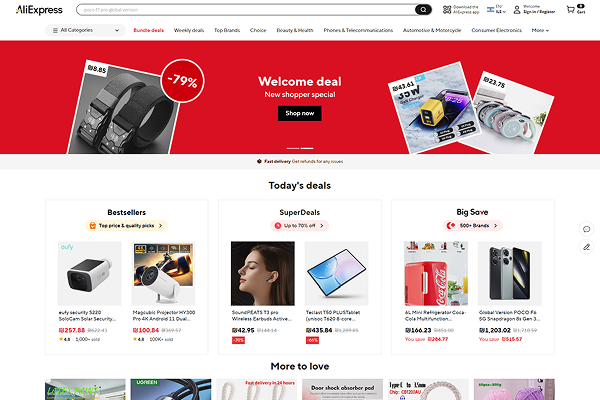The image size is (600, 400).
Task: Click the search magnifier button
Action: pyautogui.click(x=423, y=10)
